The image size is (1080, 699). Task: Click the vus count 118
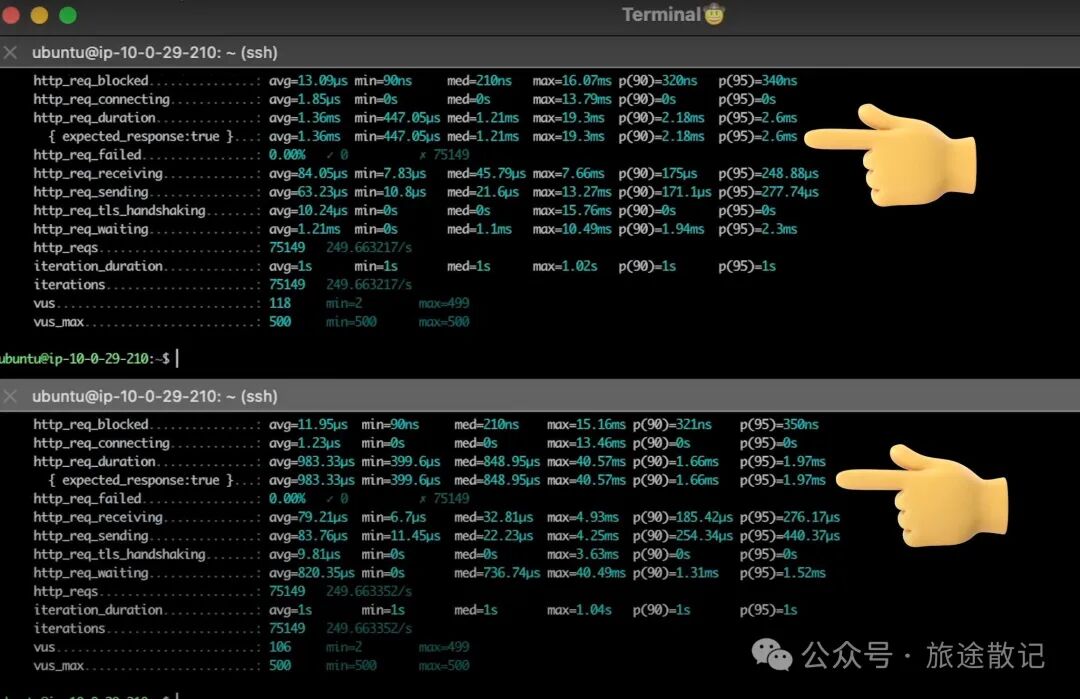tap(280, 303)
